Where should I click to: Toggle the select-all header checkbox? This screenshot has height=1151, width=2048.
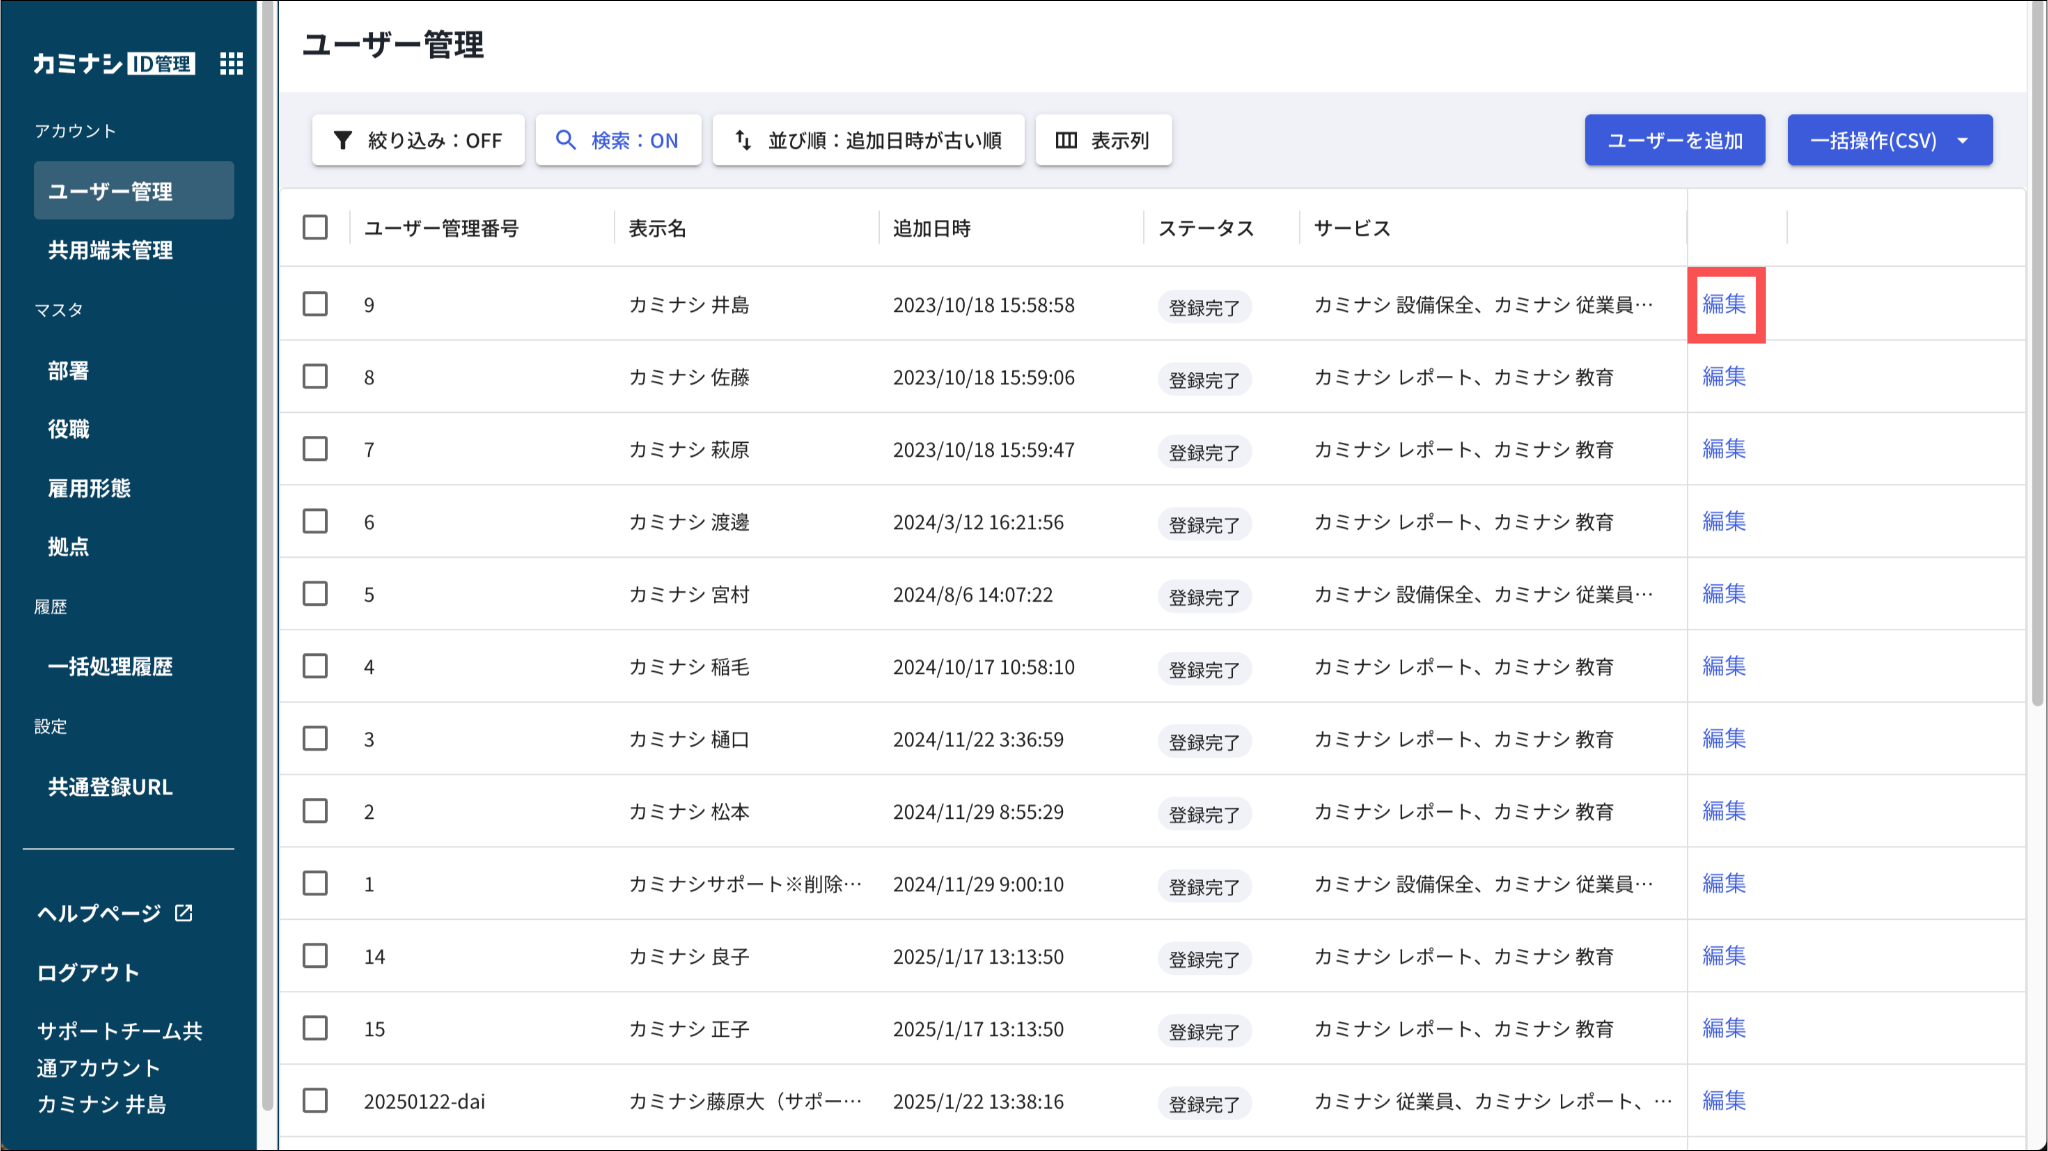(x=315, y=228)
